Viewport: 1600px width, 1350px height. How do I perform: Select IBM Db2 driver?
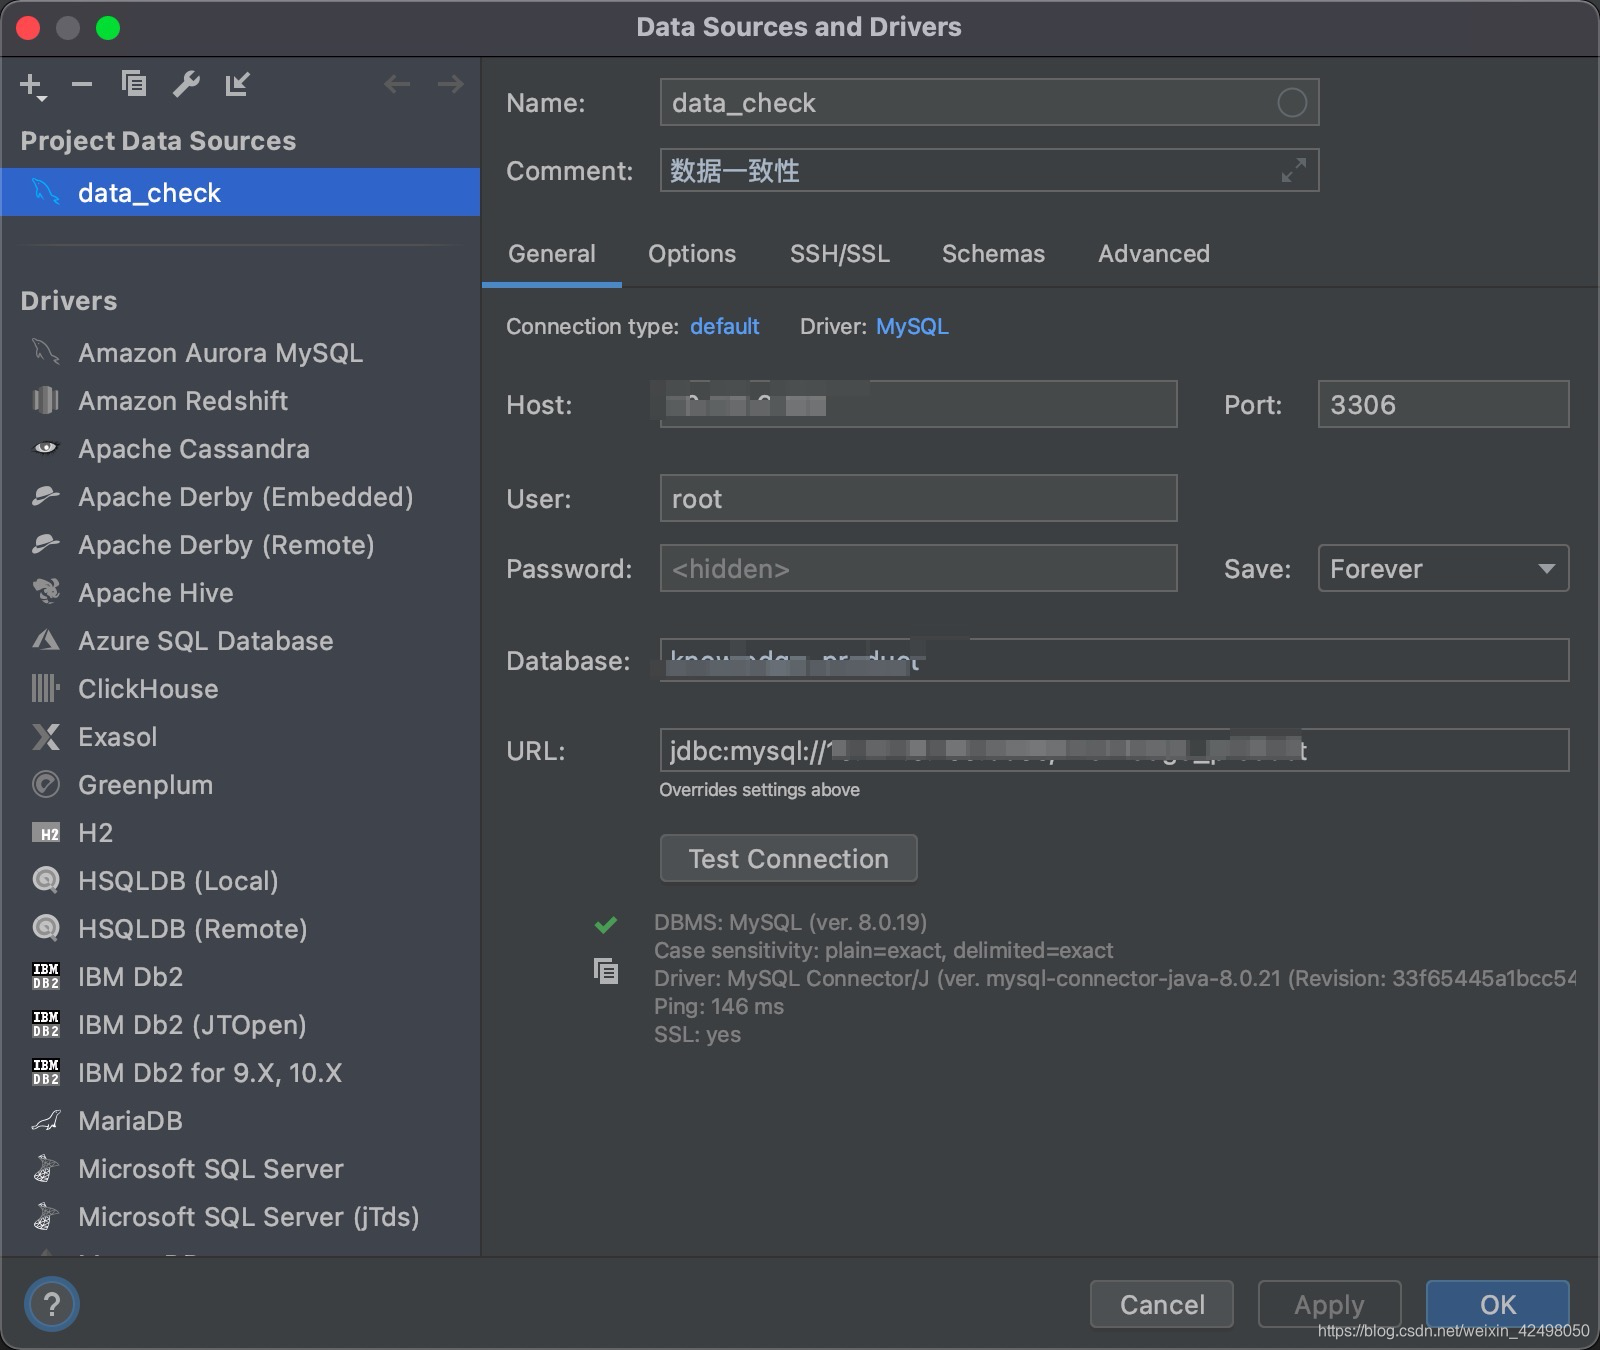[240, 977]
